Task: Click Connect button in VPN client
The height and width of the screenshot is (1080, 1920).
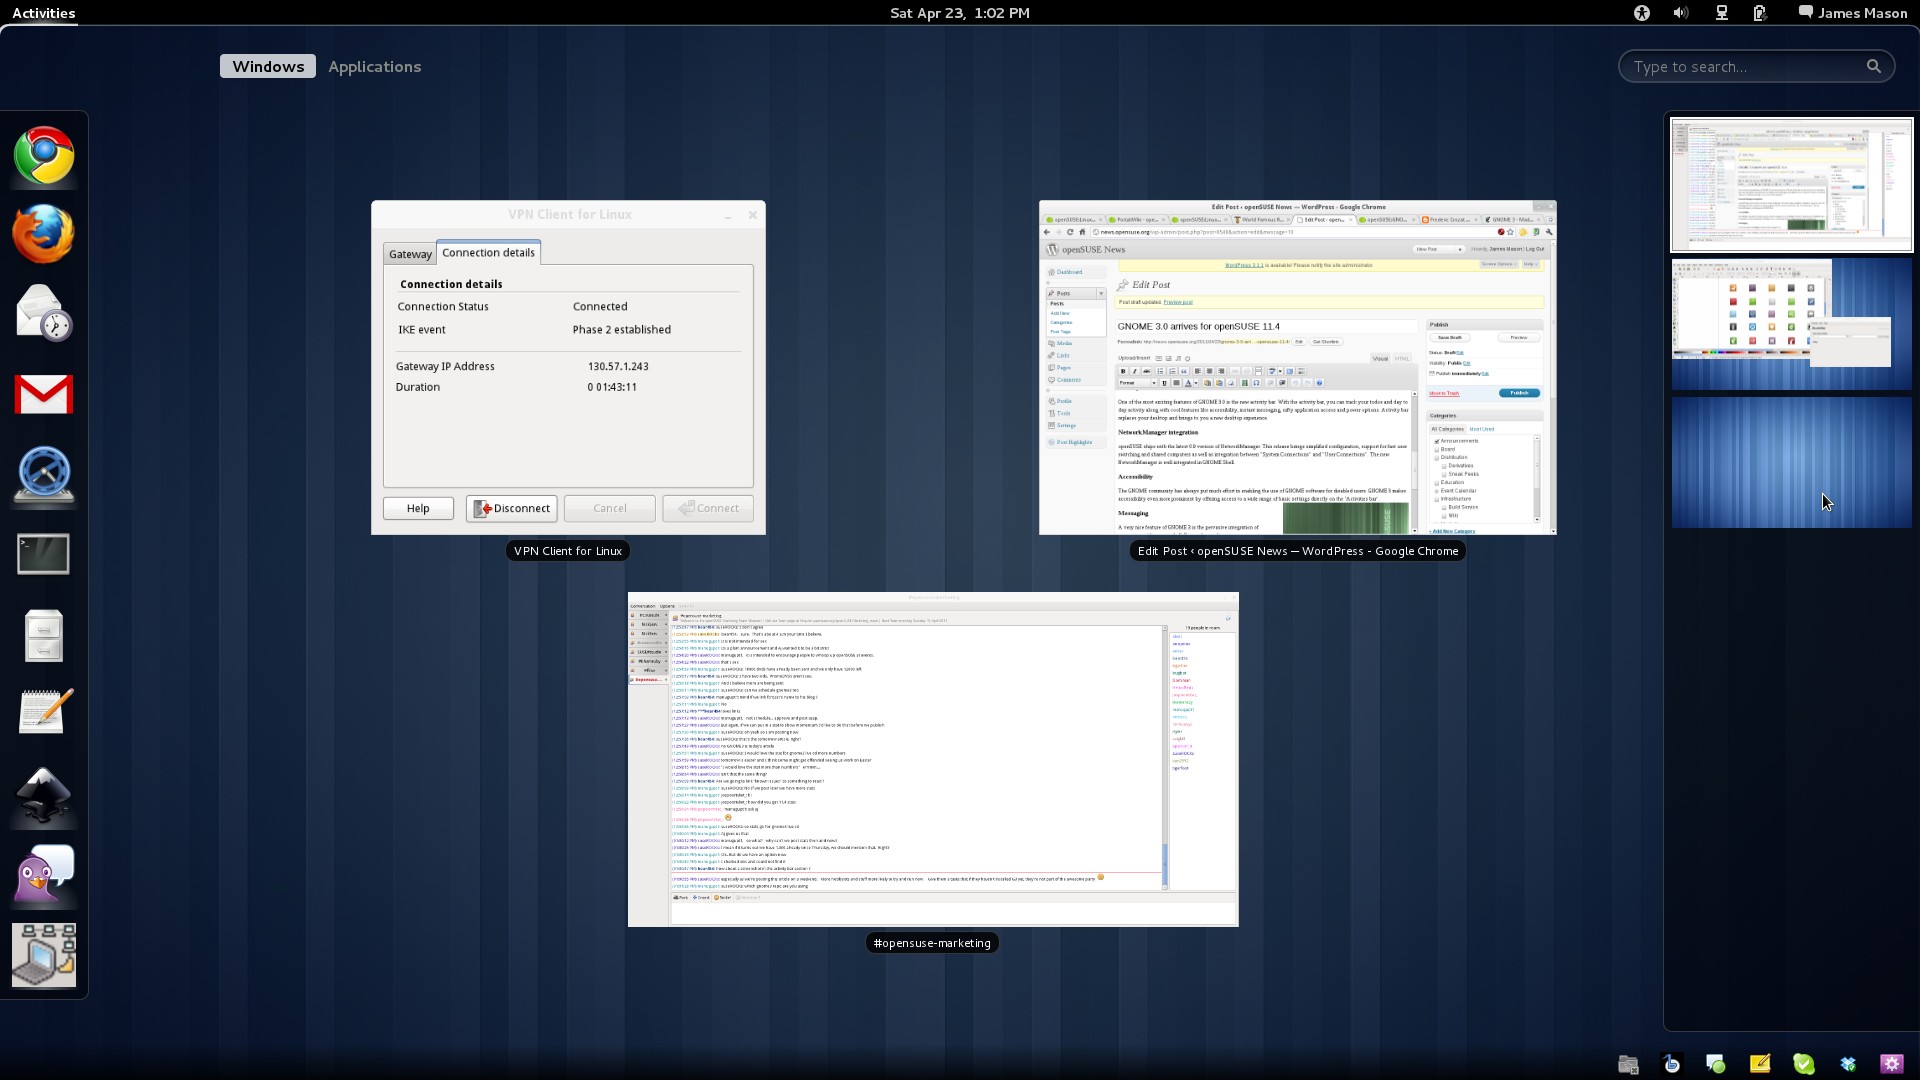Action: (x=707, y=508)
